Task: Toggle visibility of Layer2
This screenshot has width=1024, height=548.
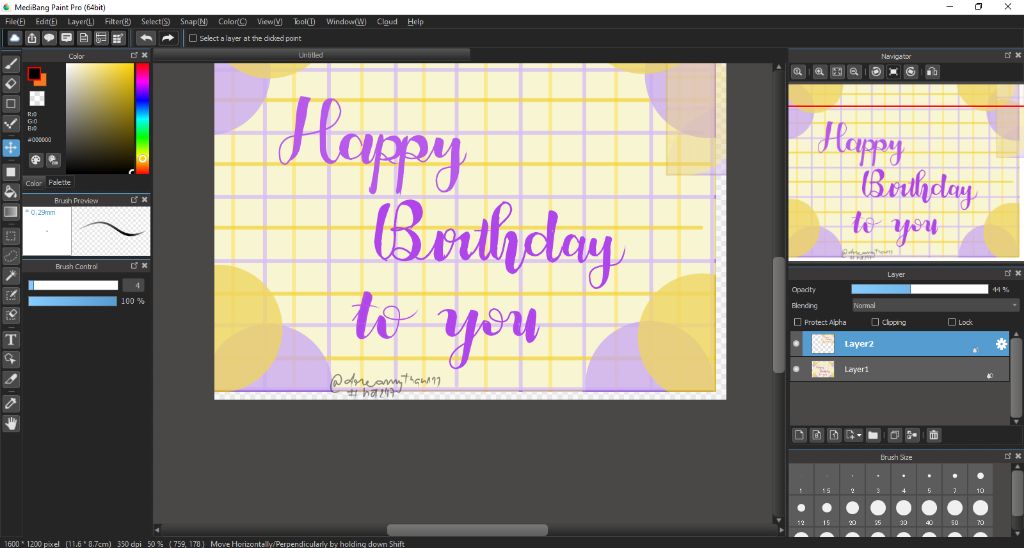Action: [796, 344]
